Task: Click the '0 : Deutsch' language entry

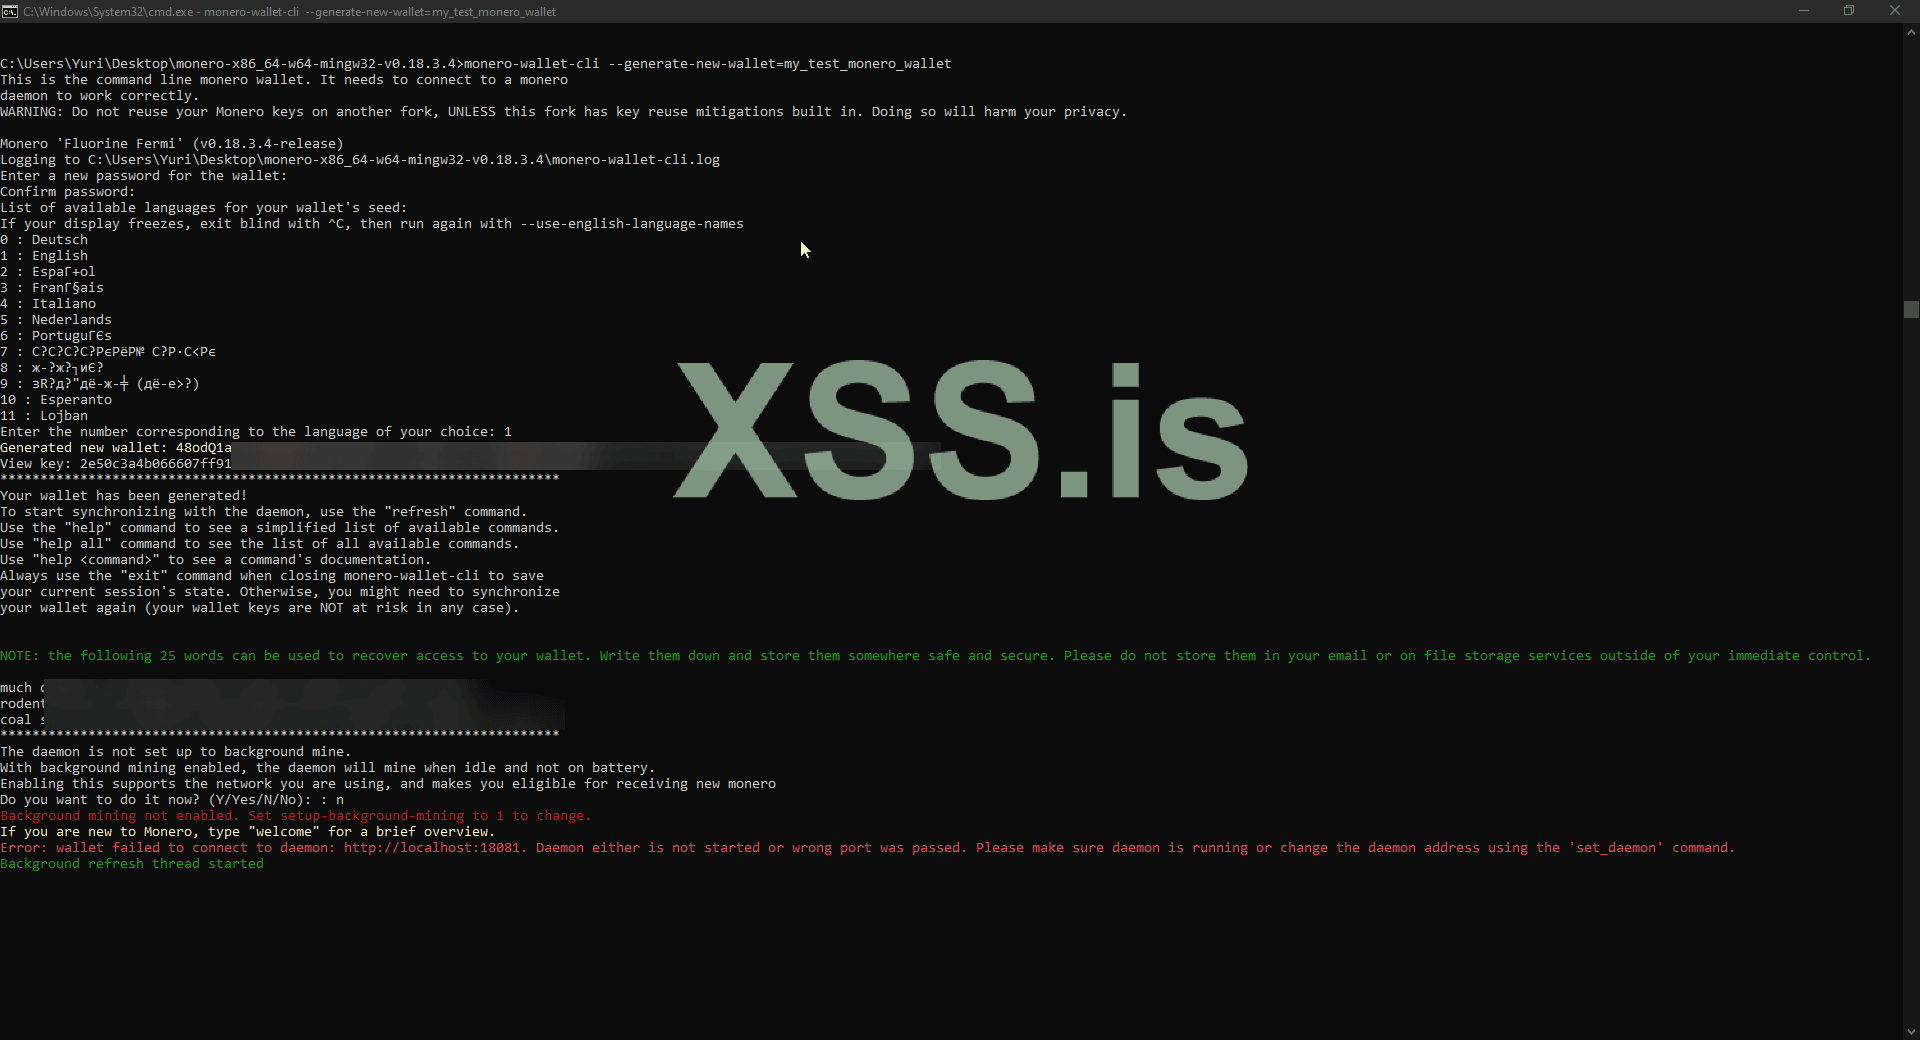Action: coord(44,240)
